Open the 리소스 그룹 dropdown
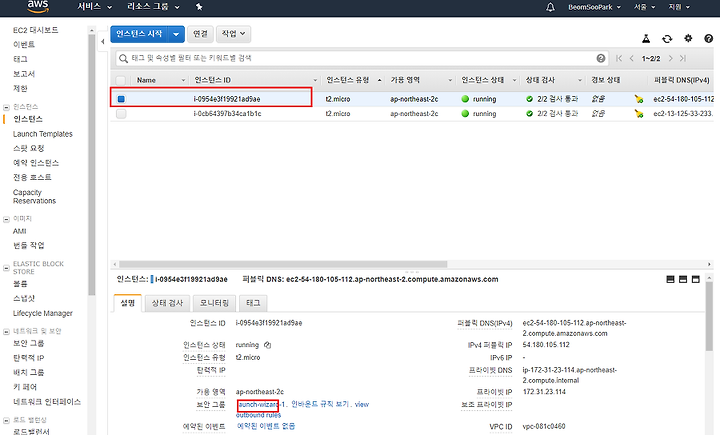The height and width of the screenshot is (435, 720). click(153, 7)
